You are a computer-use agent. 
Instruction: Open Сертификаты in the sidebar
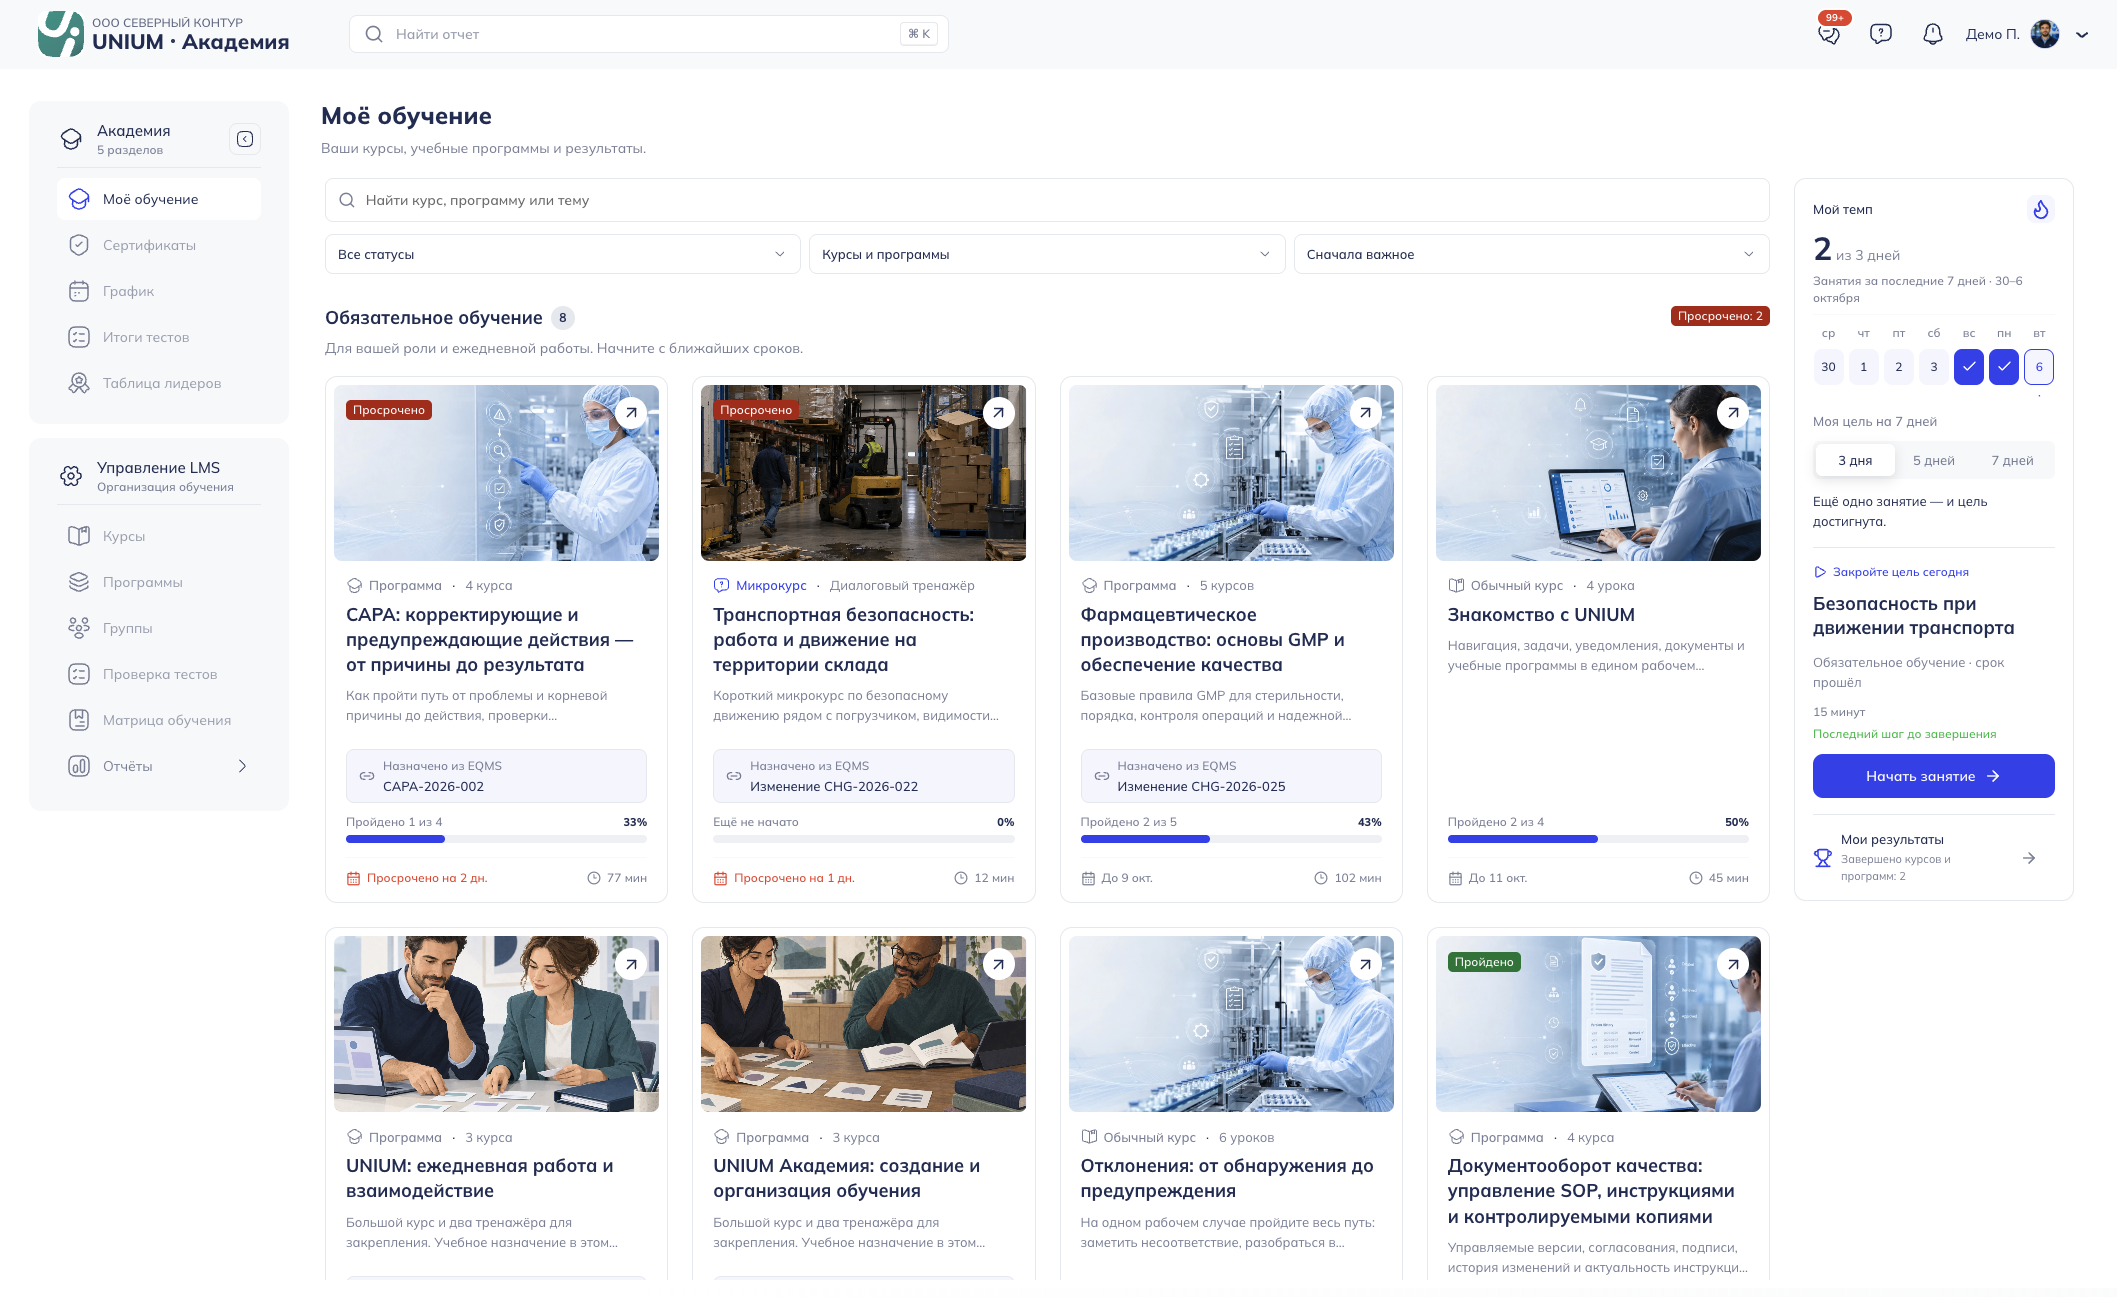[159, 245]
